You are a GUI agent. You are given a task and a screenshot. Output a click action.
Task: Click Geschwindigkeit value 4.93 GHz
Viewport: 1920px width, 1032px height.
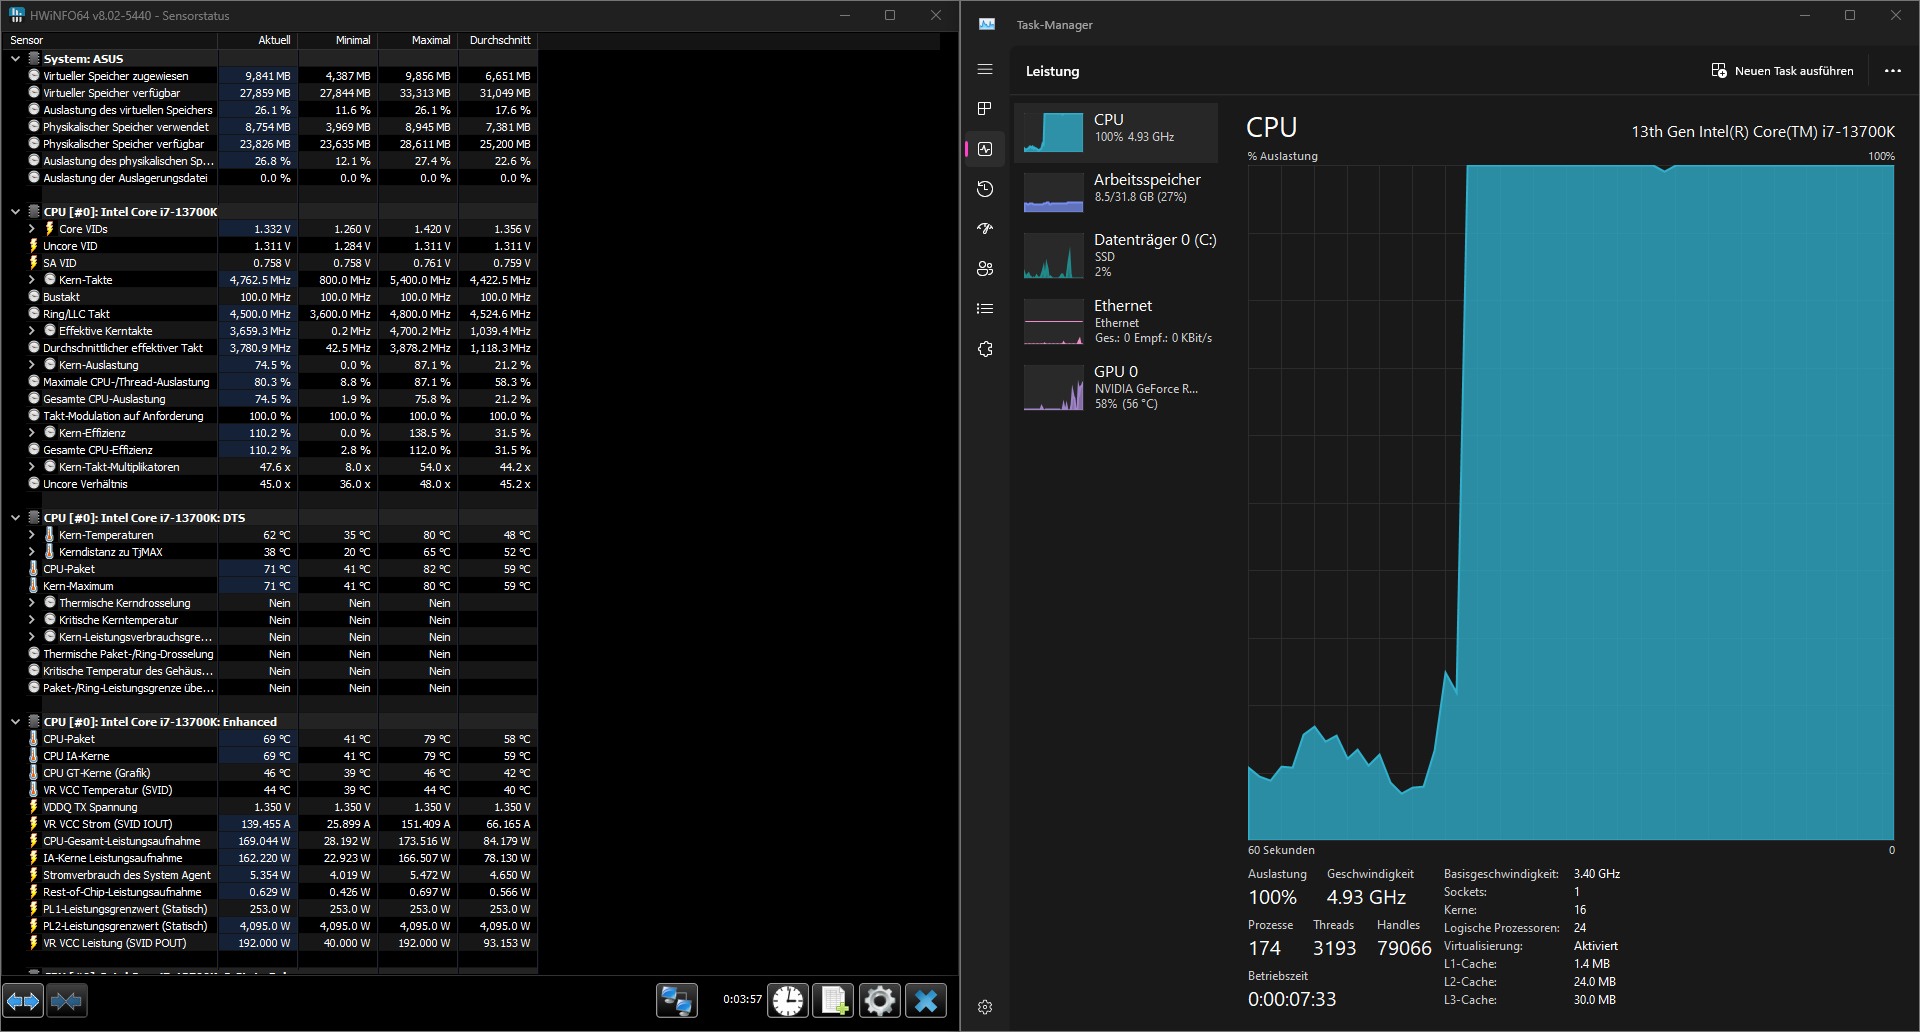(x=1366, y=897)
